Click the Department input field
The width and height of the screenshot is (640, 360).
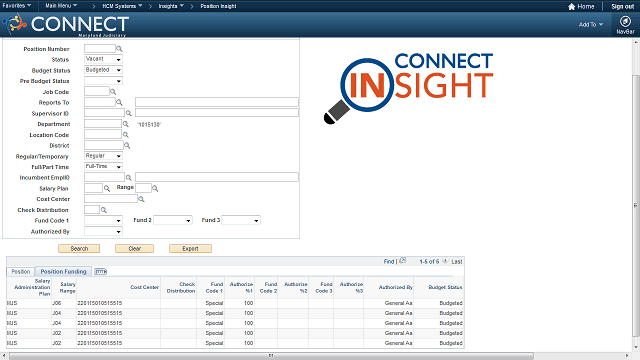pos(103,124)
